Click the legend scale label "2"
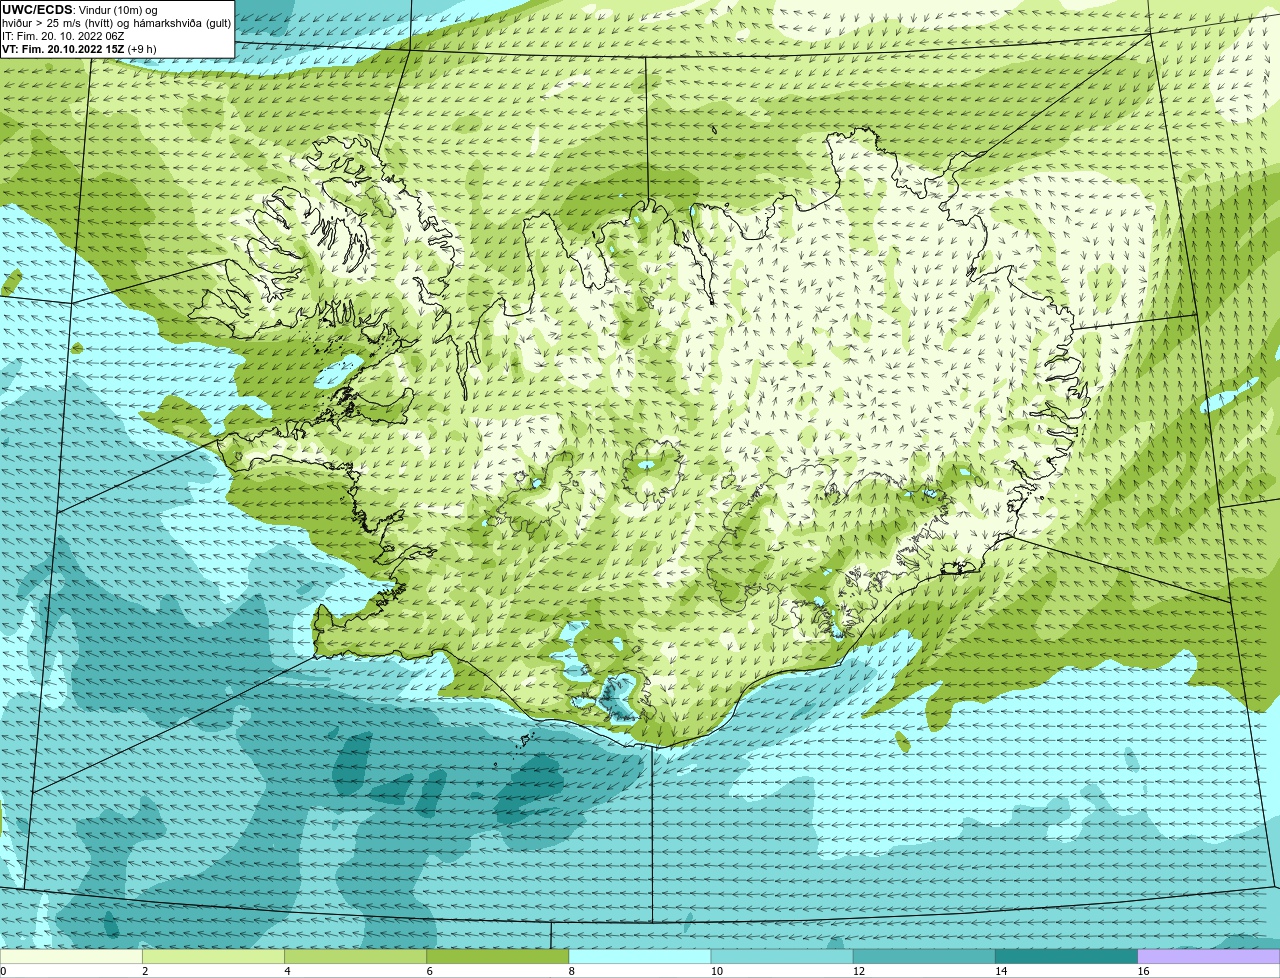The height and width of the screenshot is (978, 1280). (x=145, y=971)
